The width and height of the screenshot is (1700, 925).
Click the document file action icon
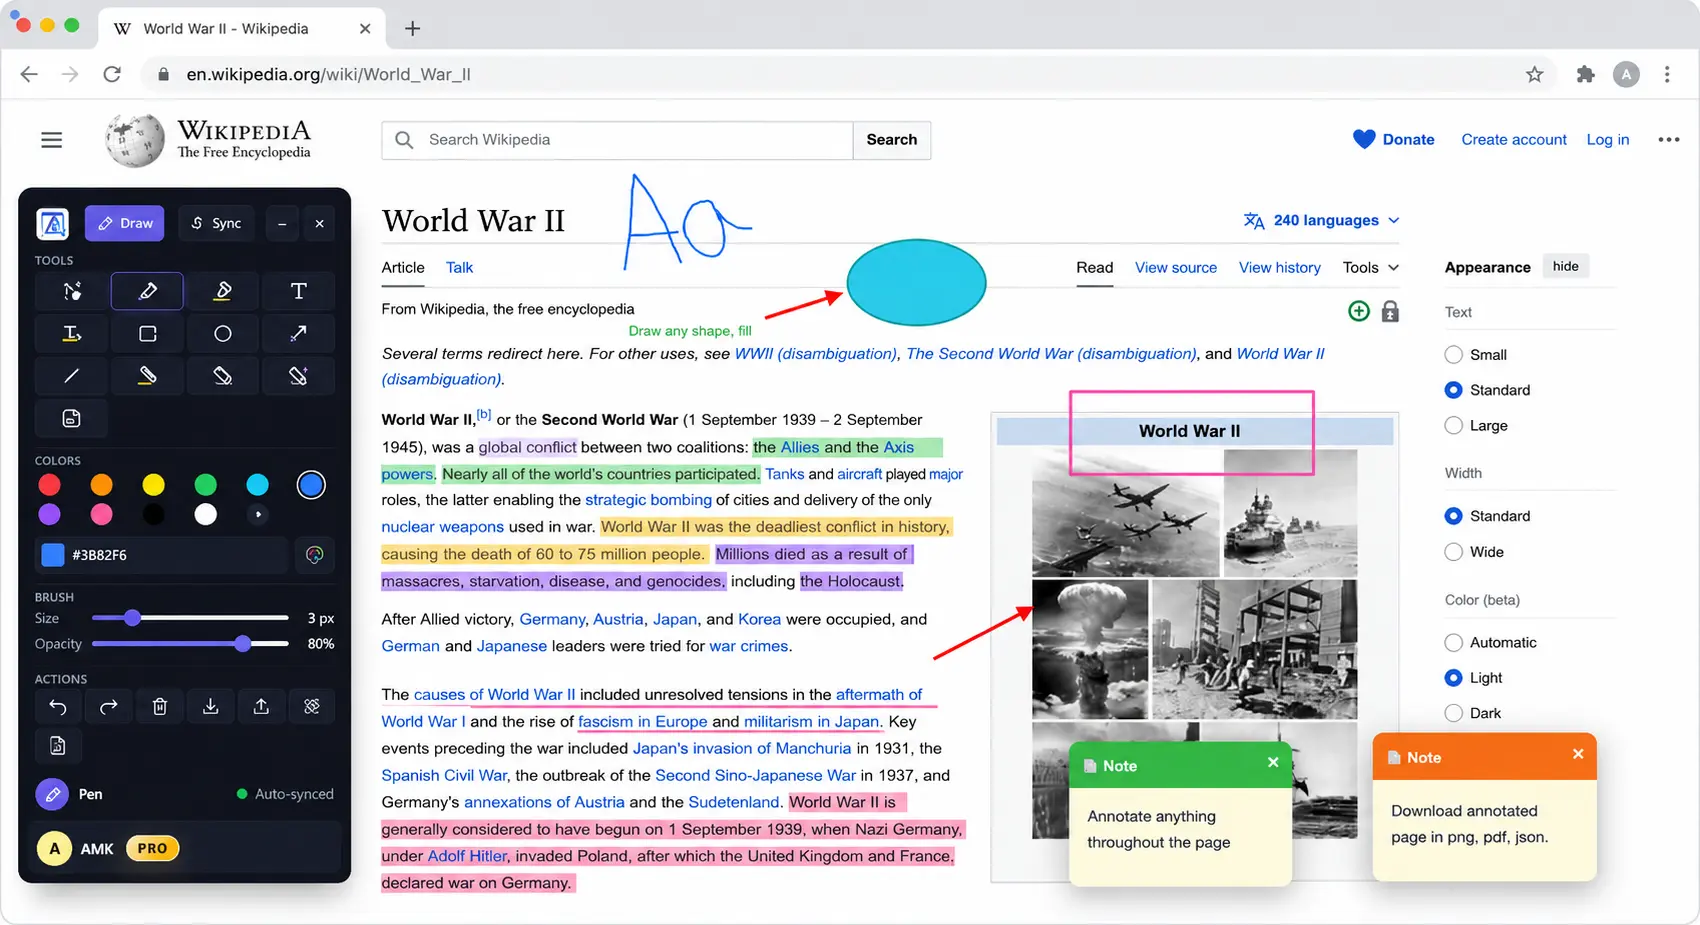click(58, 746)
